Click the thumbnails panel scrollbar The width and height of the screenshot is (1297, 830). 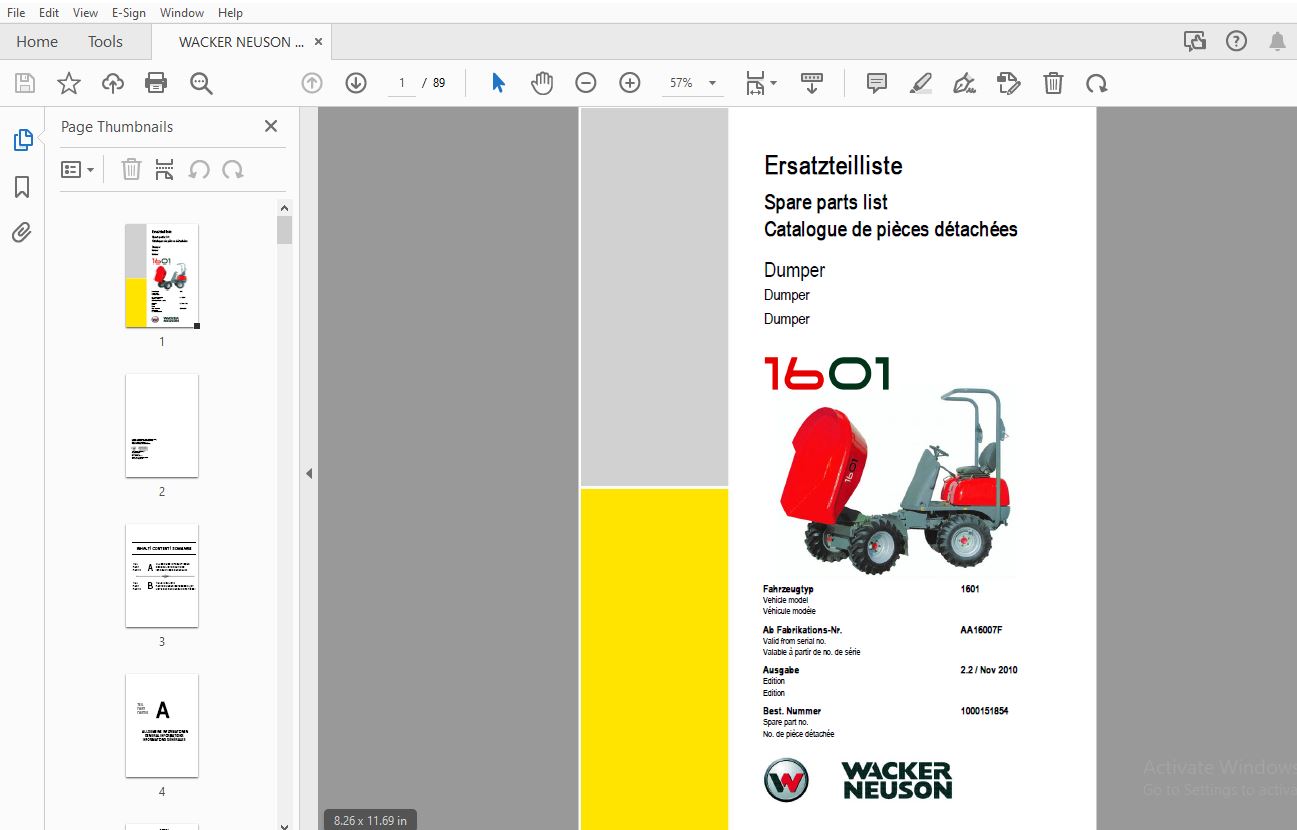pos(285,230)
